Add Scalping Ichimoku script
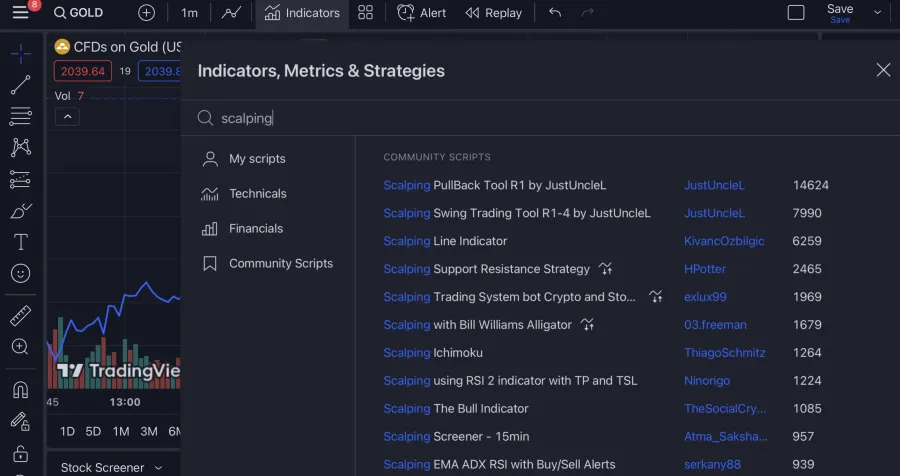Image resolution: width=900 pixels, height=476 pixels. [x=433, y=353]
